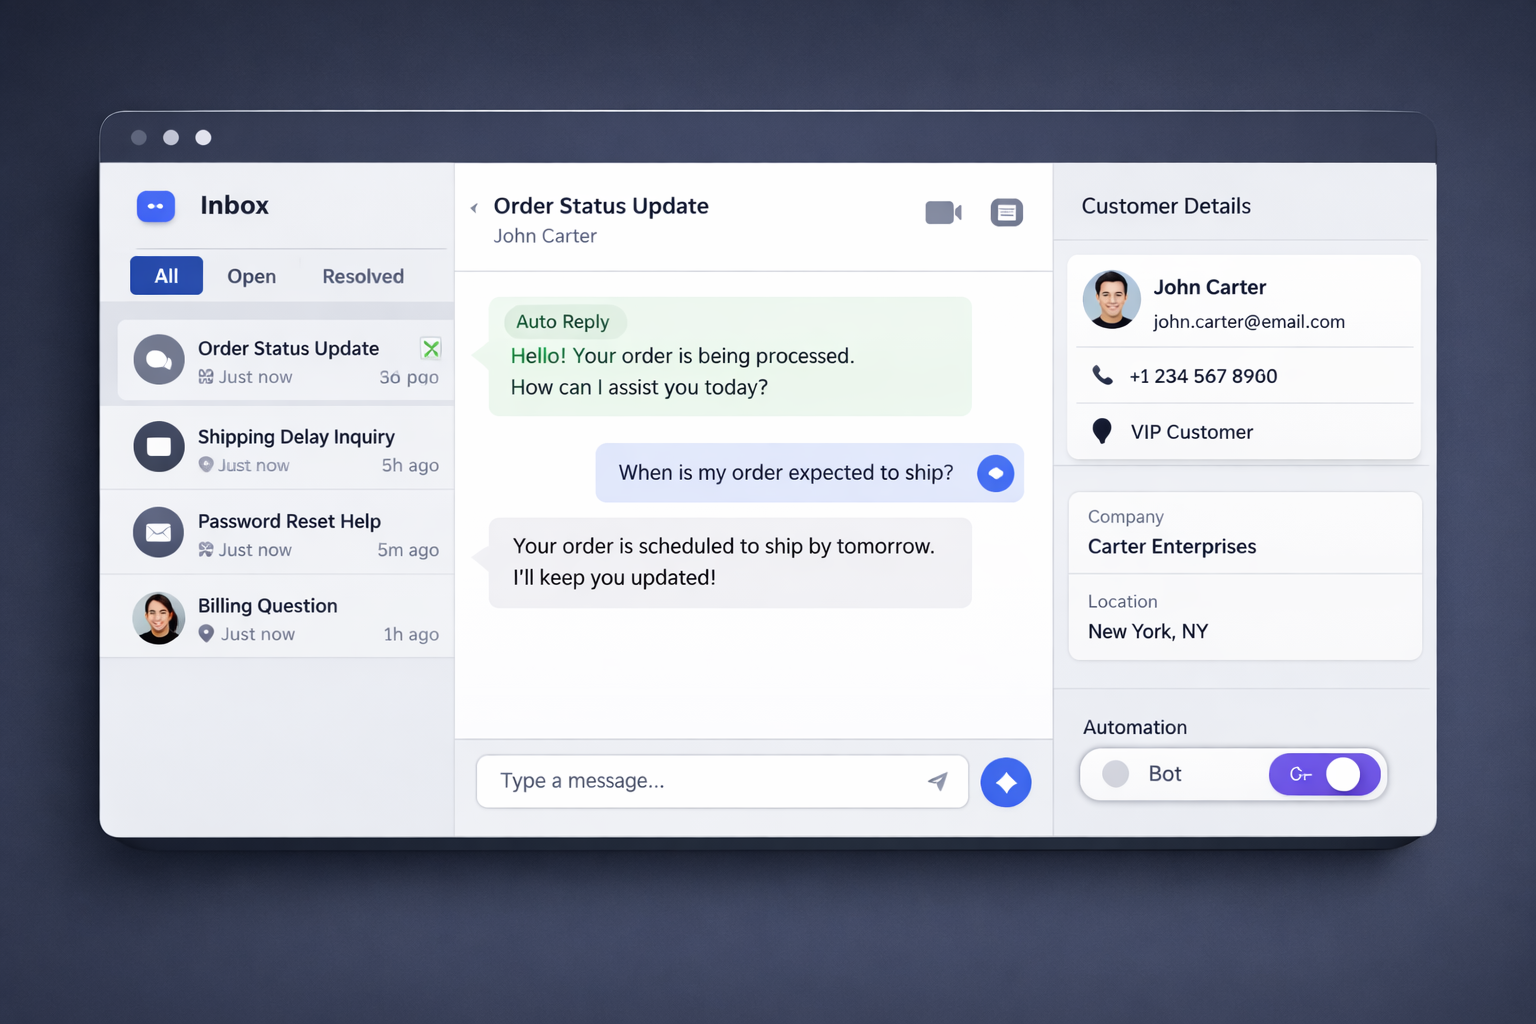Image resolution: width=1536 pixels, height=1024 pixels.
Task: Click the first grey window control dot
Action: click(x=139, y=137)
